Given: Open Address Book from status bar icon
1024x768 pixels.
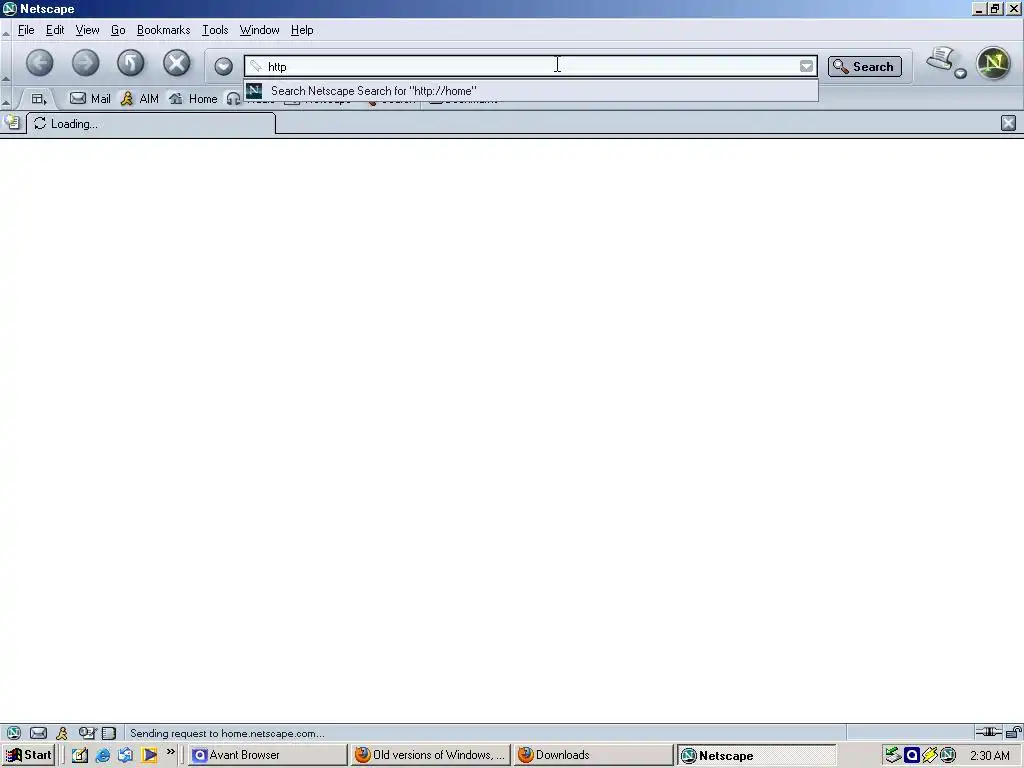Looking at the screenshot, I should pos(109,733).
